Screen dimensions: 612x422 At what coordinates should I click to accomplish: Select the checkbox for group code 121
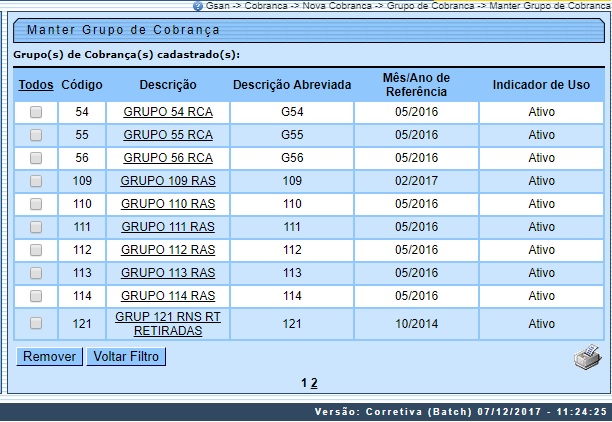pyautogui.click(x=36, y=323)
